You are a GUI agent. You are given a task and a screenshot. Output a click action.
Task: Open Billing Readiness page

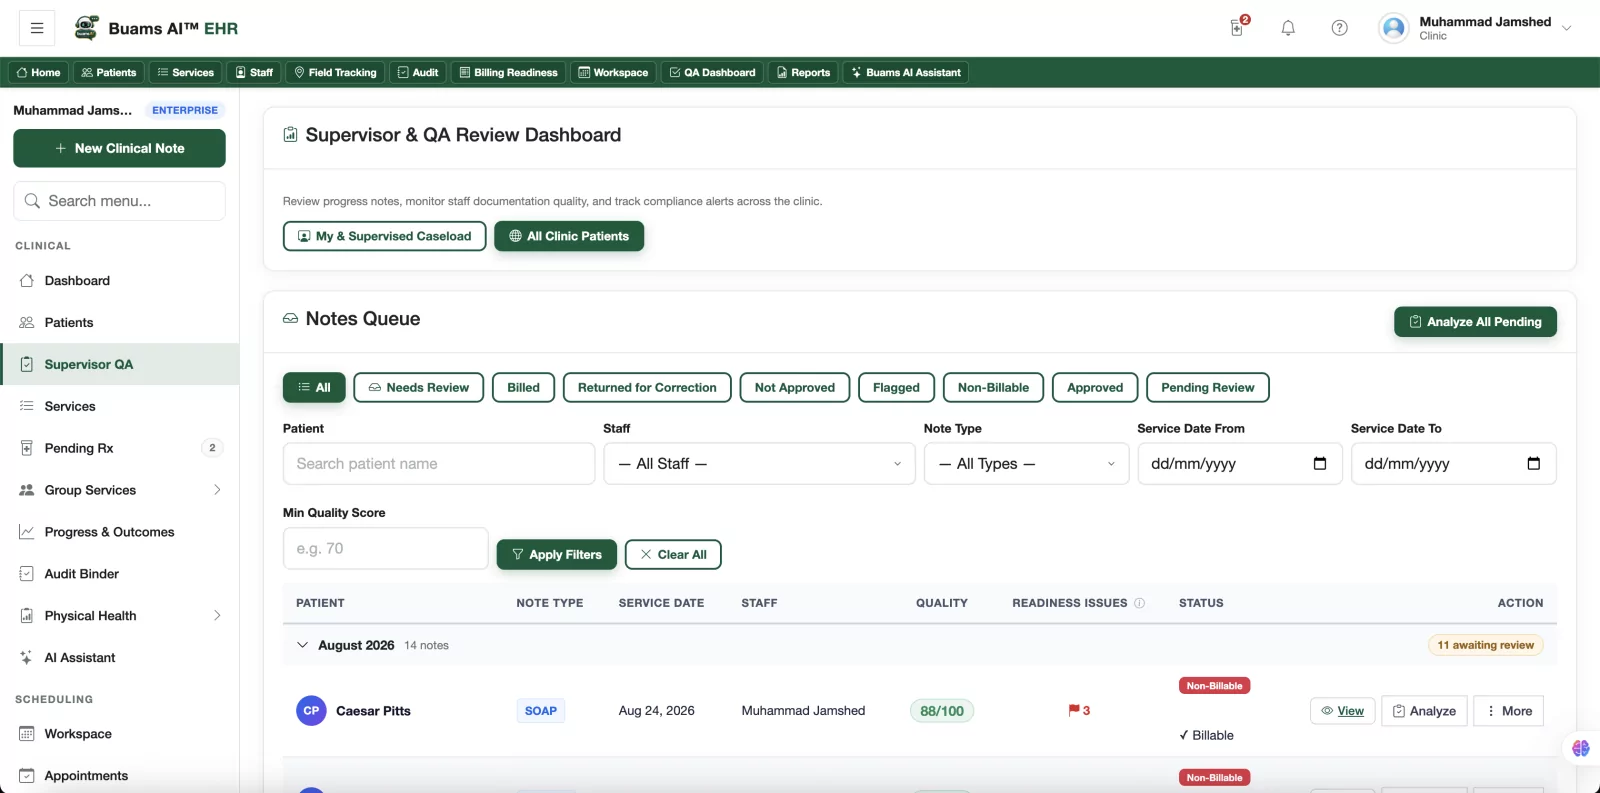508,72
